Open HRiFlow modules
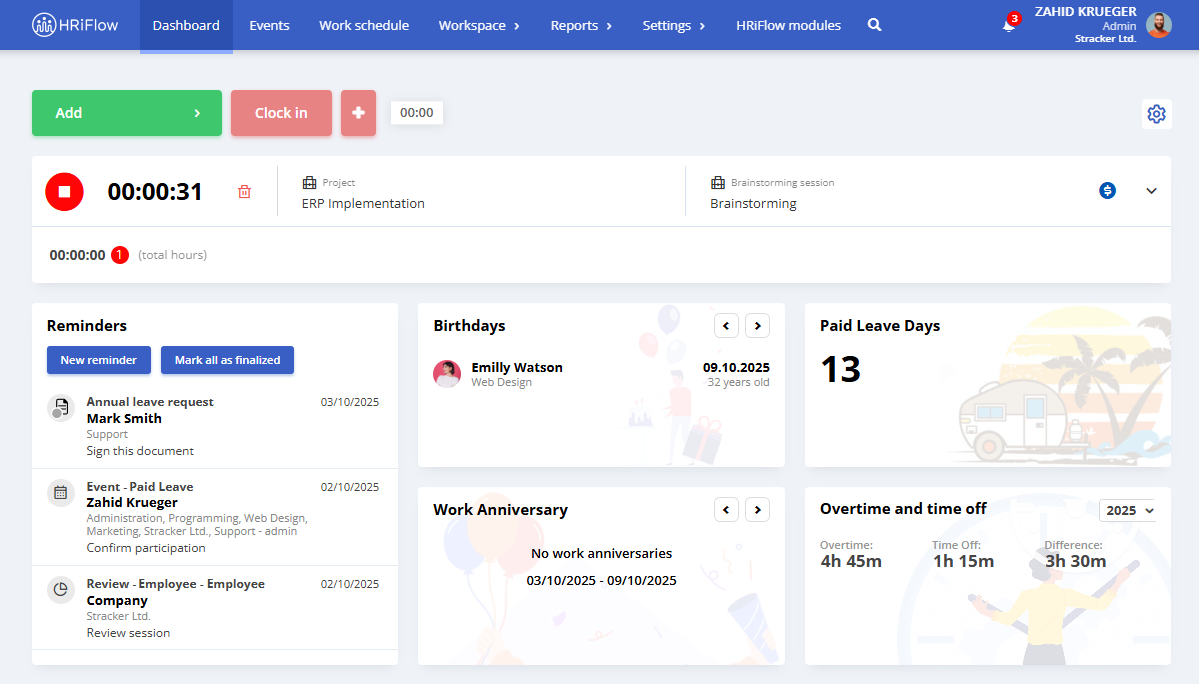 point(788,25)
